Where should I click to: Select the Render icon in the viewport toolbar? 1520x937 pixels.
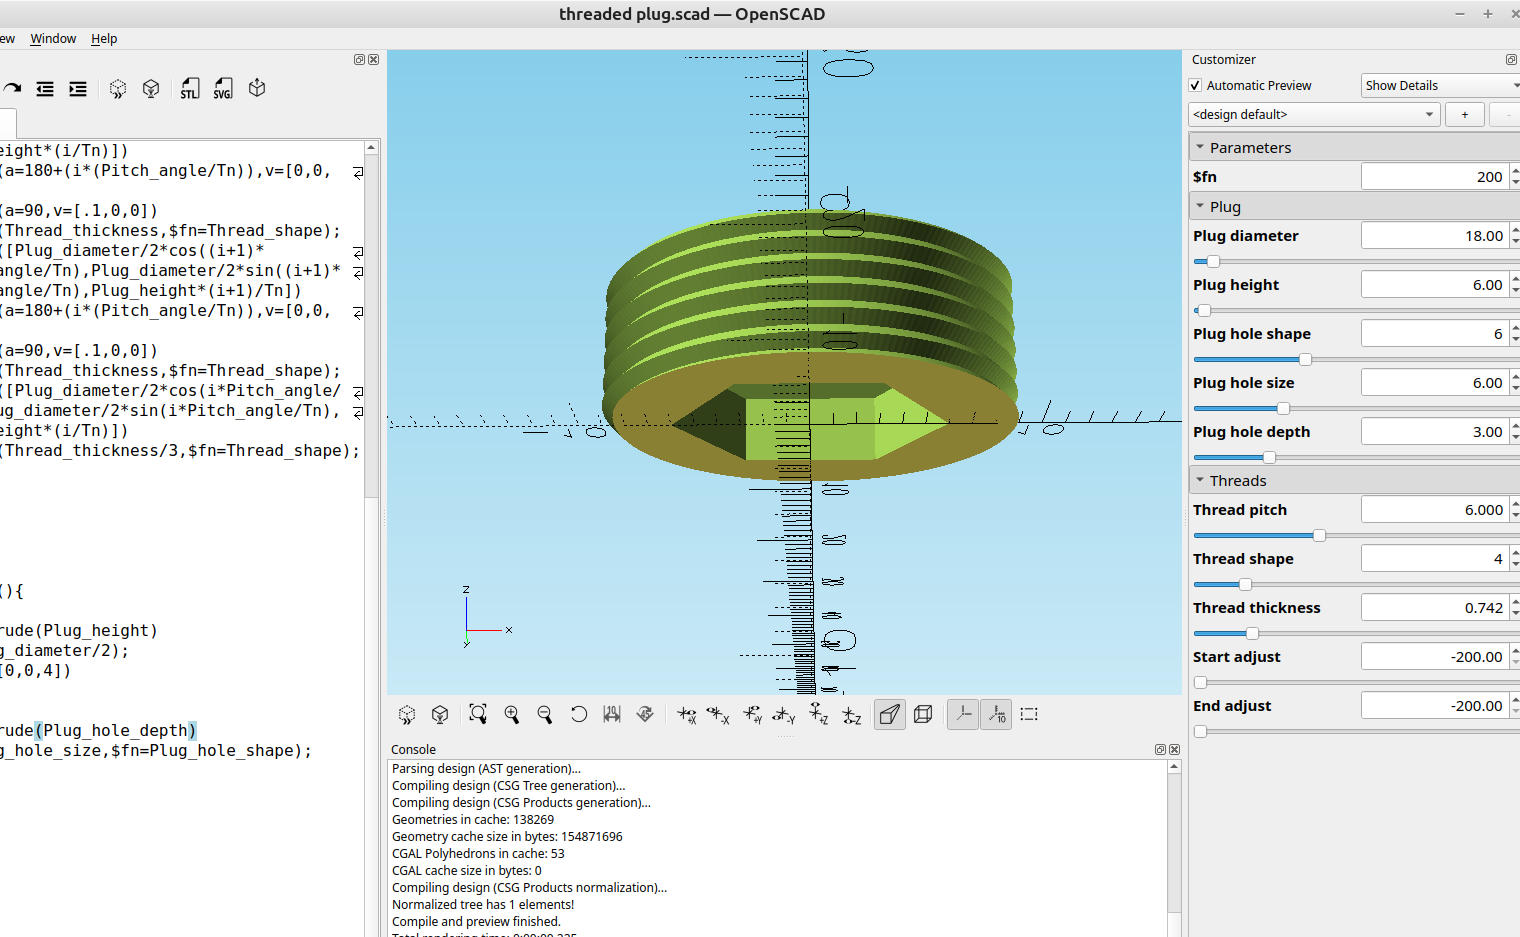tap(440, 714)
